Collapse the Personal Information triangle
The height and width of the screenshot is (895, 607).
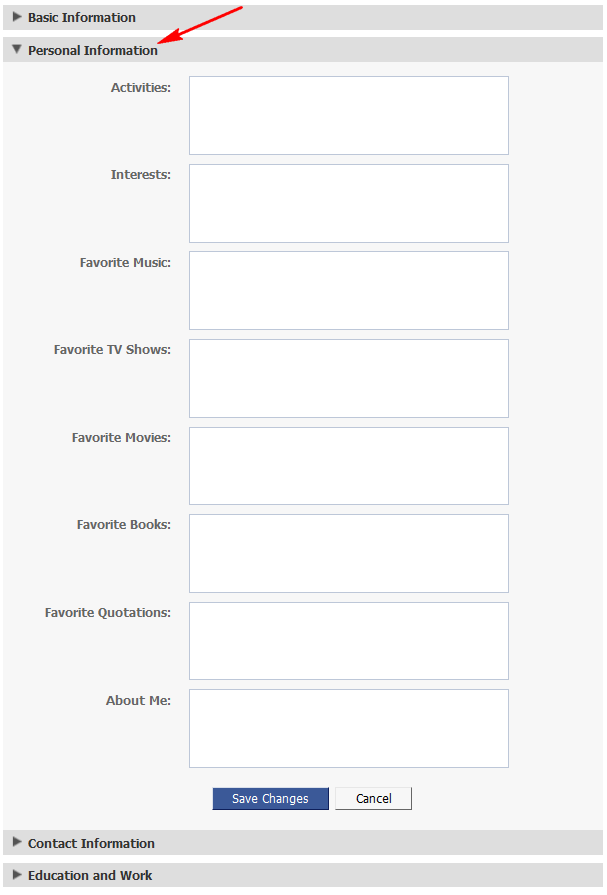pyautogui.click(x=17, y=50)
